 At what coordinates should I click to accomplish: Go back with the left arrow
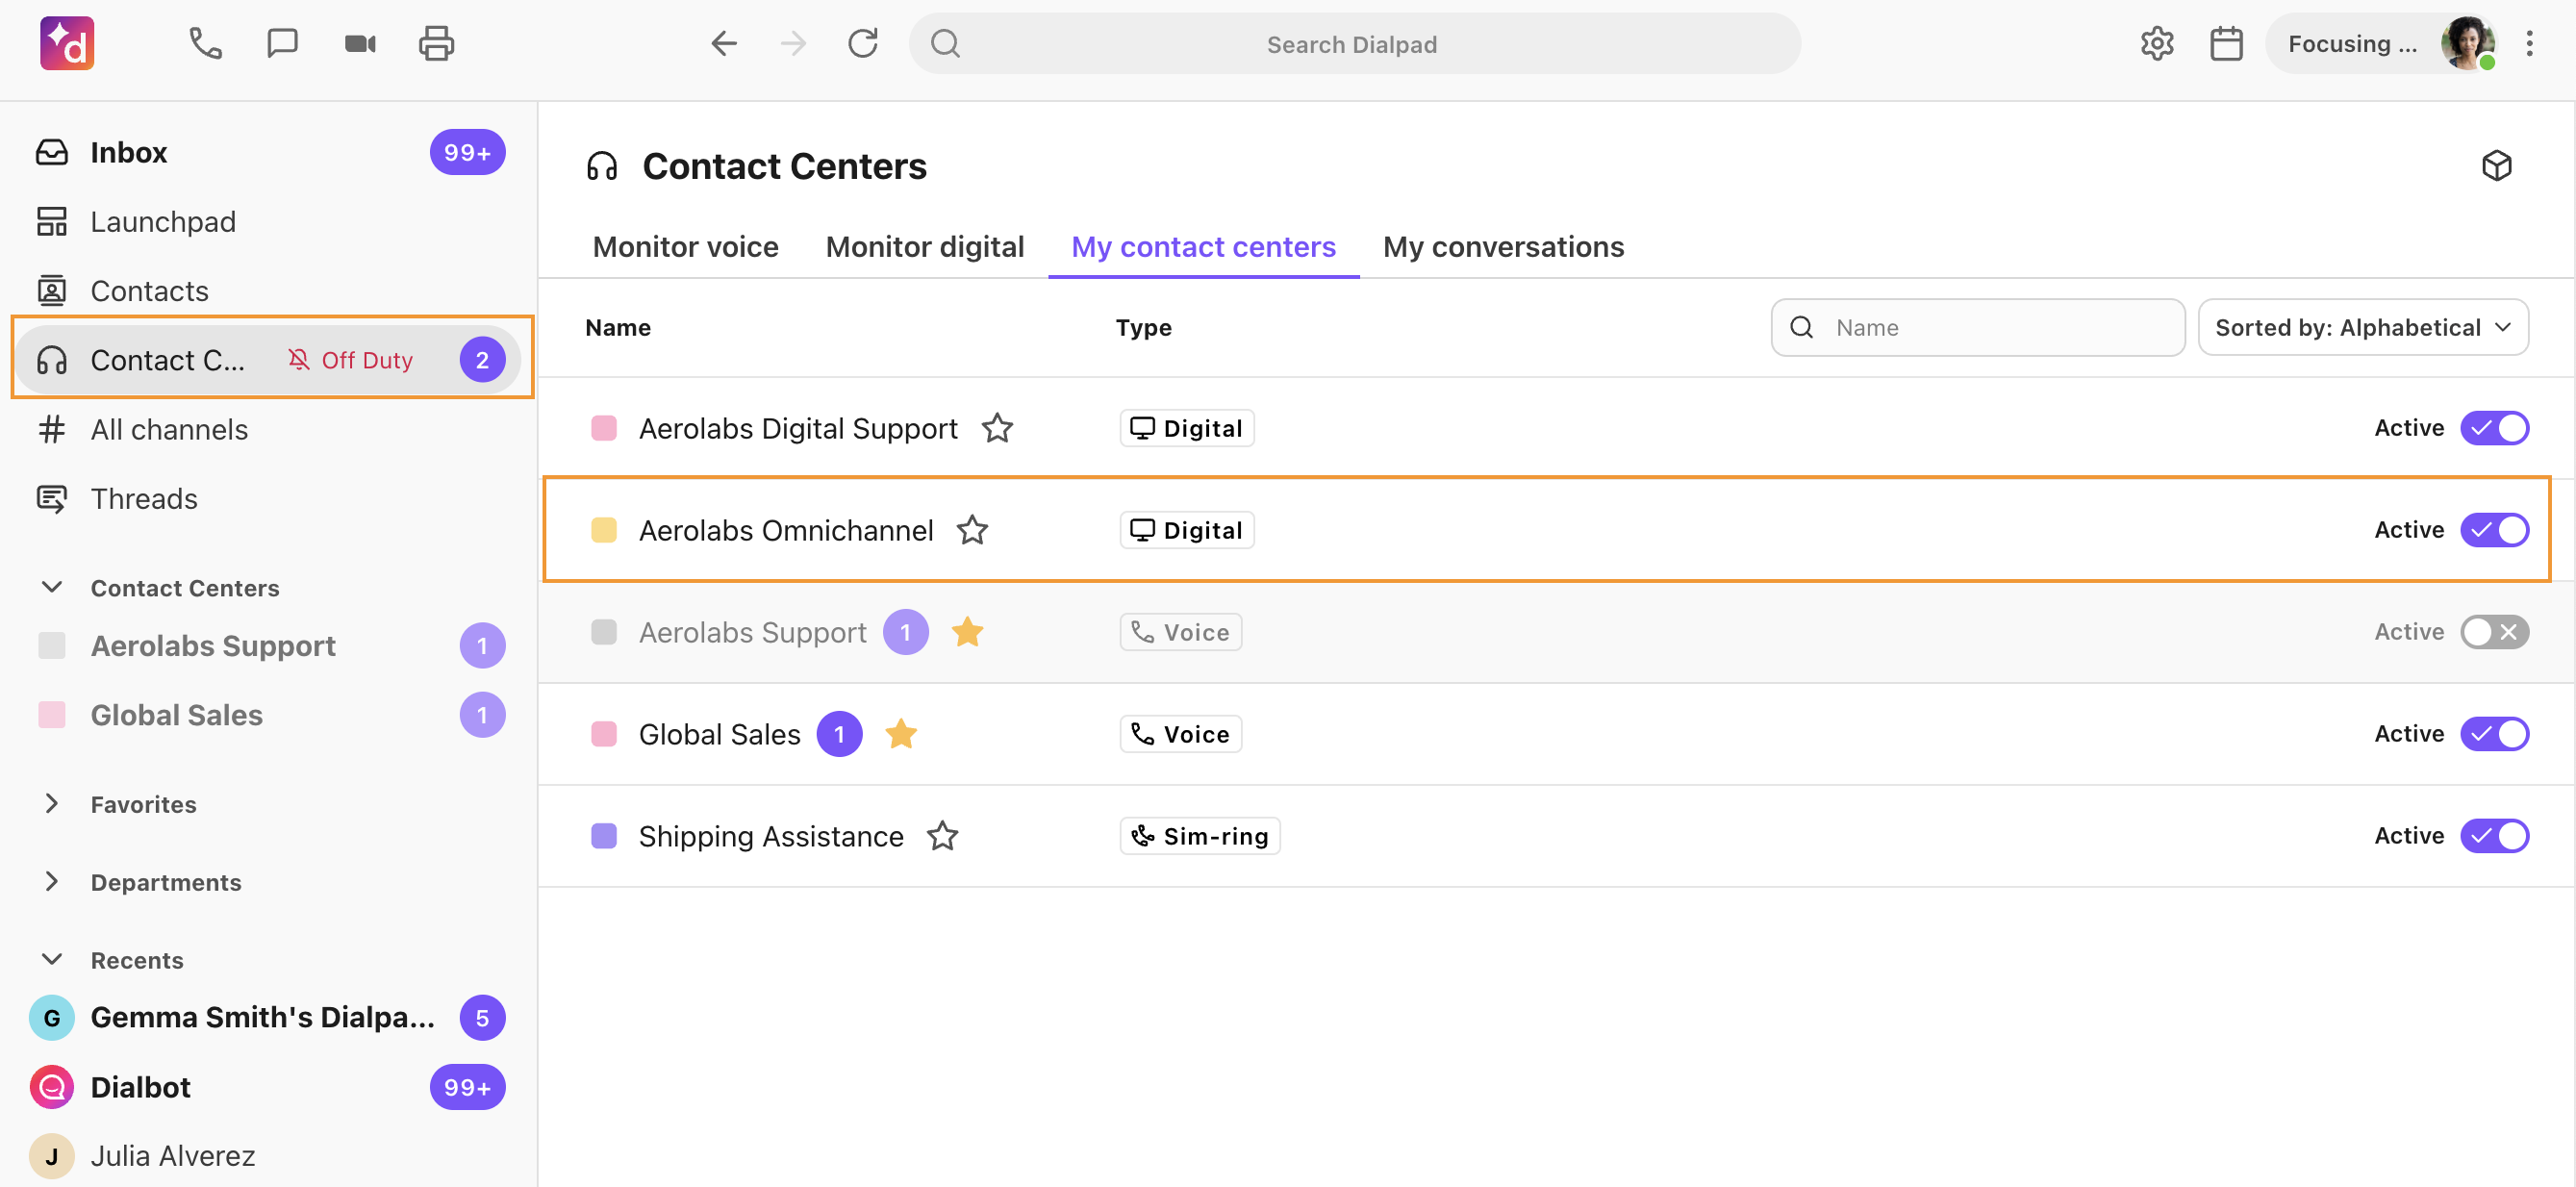[724, 43]
